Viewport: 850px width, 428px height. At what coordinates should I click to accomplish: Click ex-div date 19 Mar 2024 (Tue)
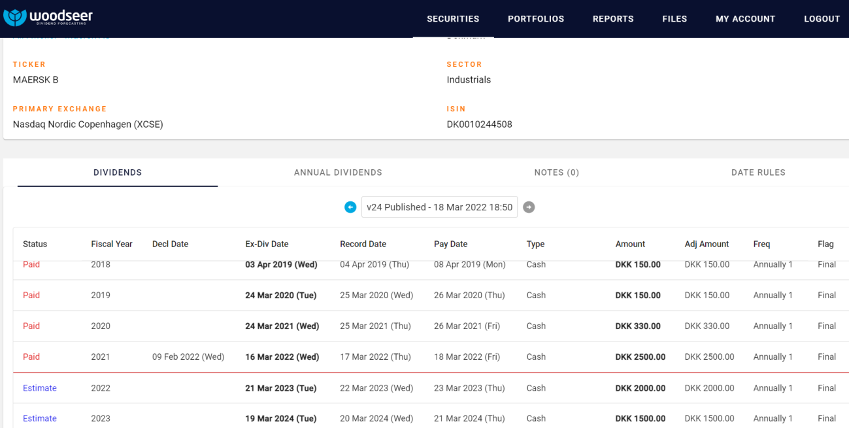281,418
